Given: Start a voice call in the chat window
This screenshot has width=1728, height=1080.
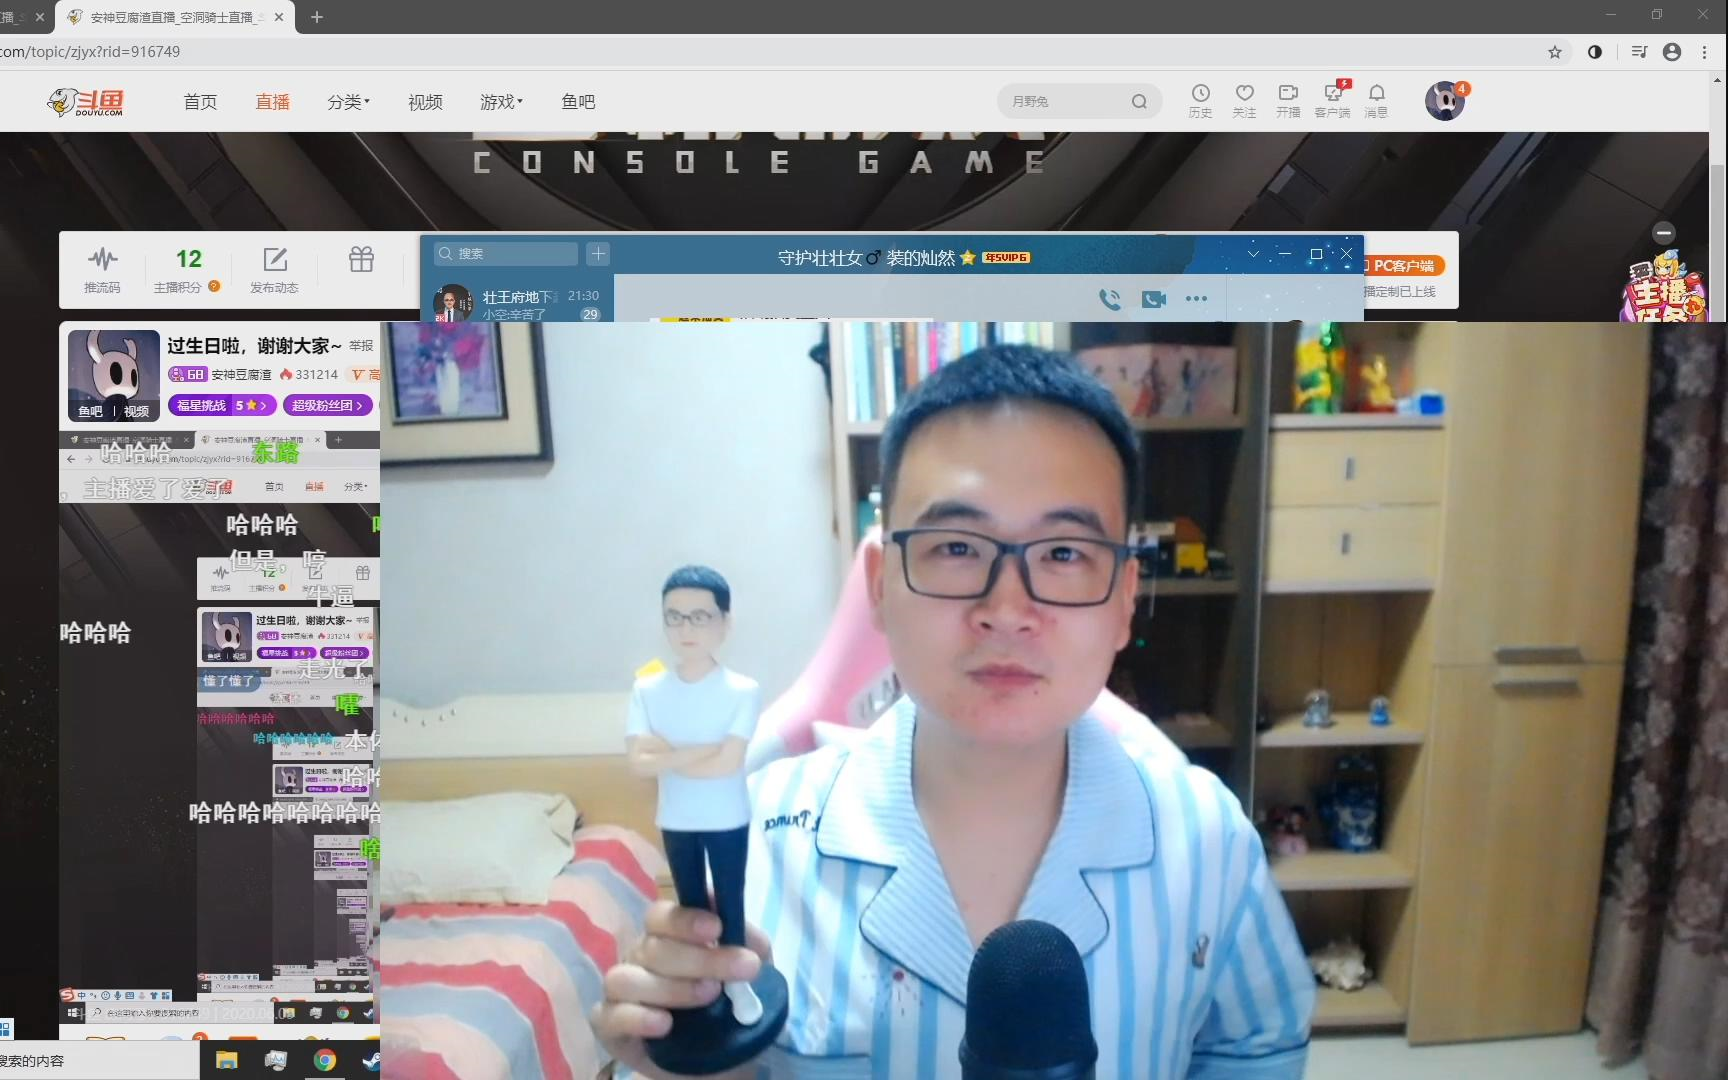Looking at the screenshot, I should [1110, 298].
